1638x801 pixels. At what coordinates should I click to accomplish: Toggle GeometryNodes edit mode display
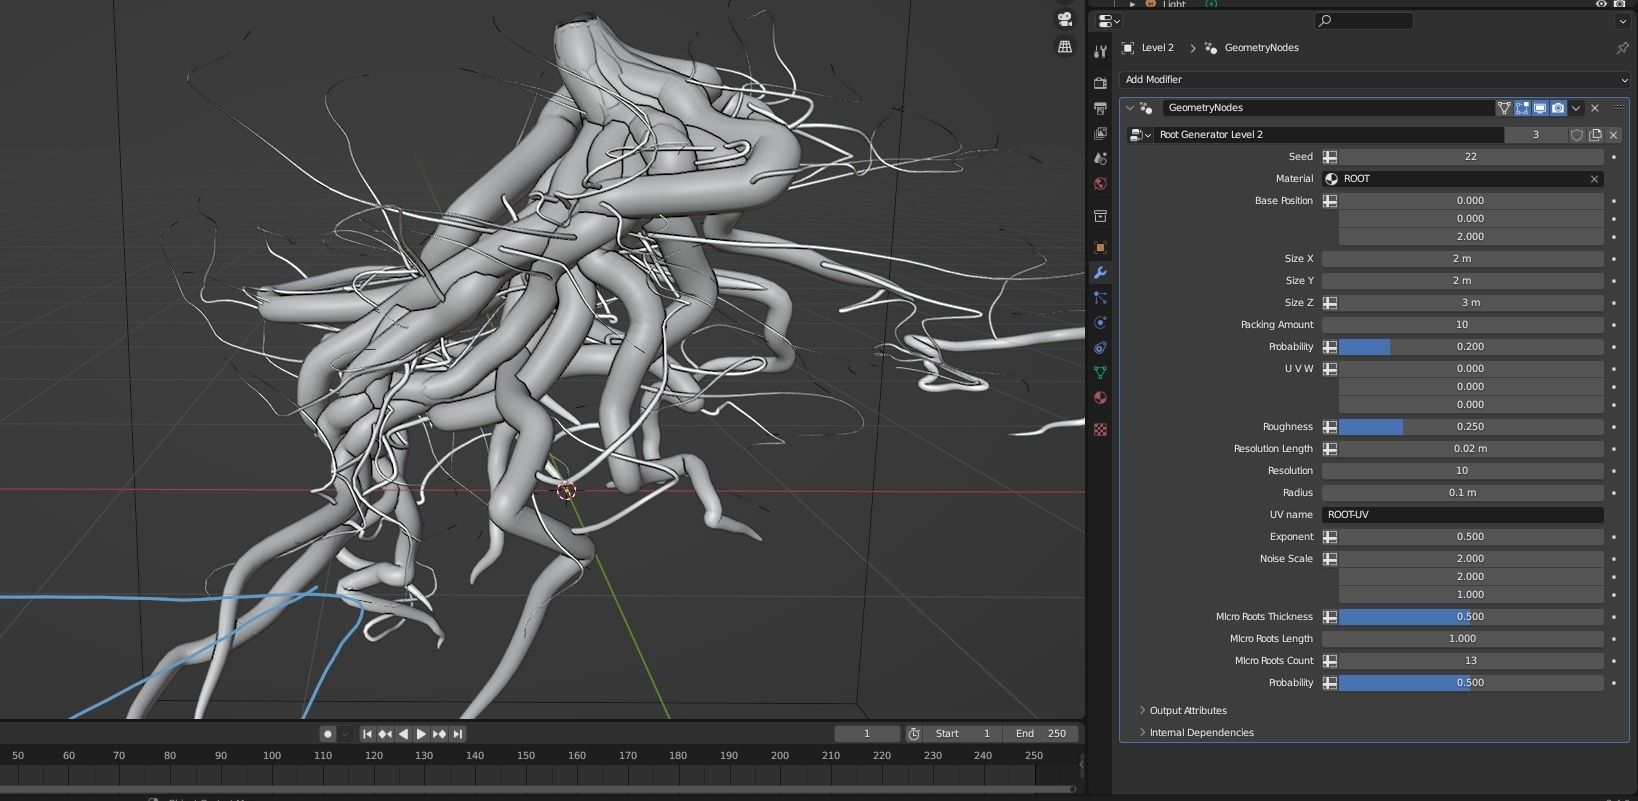pyautogui.click(x=1522, y=108)
